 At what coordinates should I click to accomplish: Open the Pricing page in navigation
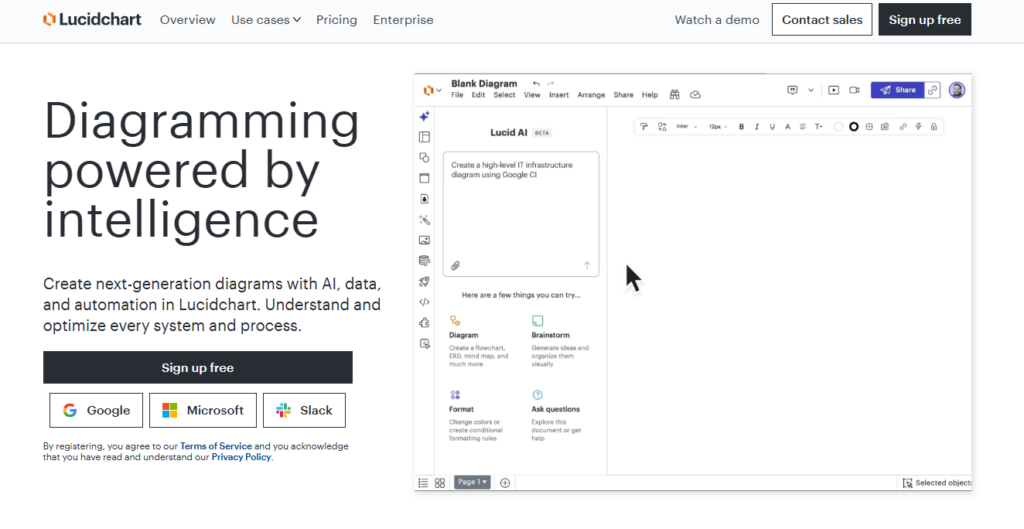tap(336, 20)
